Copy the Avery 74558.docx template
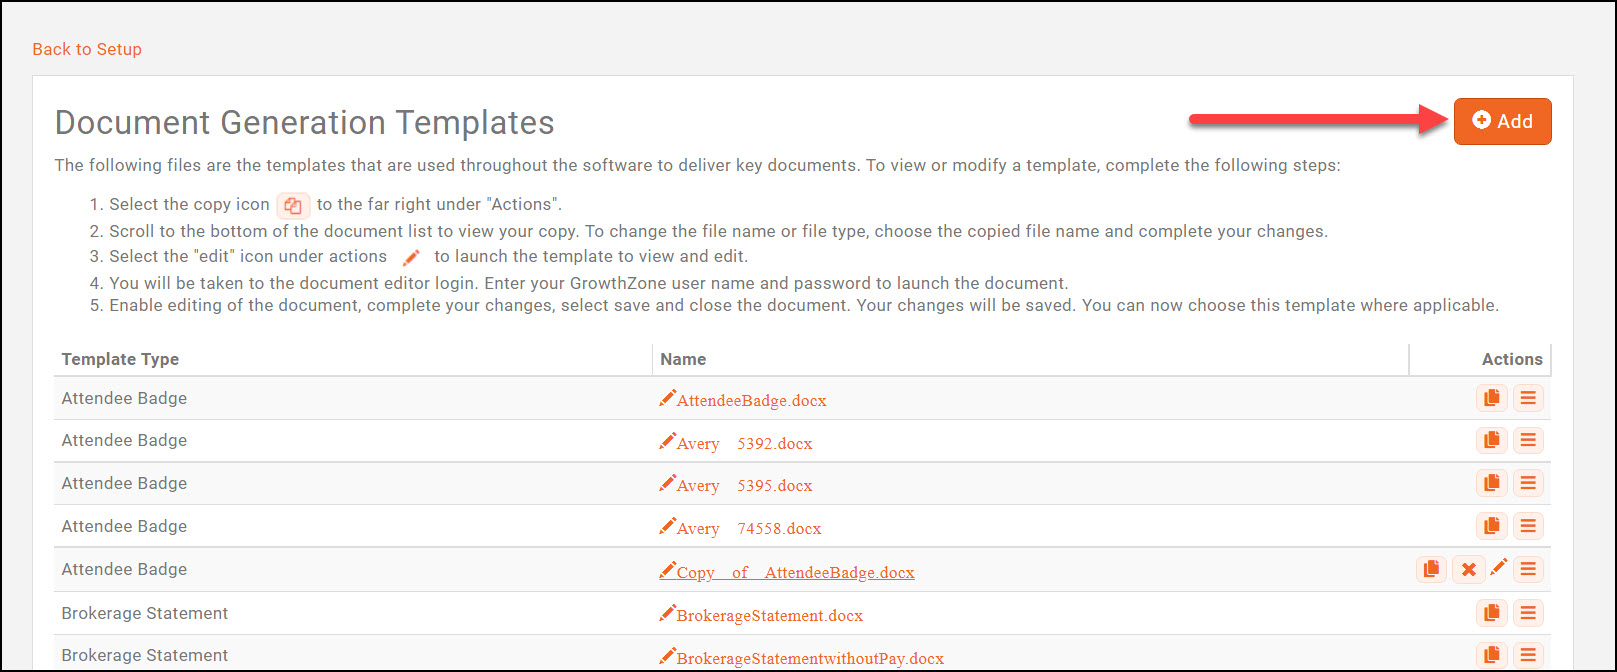This screenshot has height=672, width=1617. tap(1491, 526)
